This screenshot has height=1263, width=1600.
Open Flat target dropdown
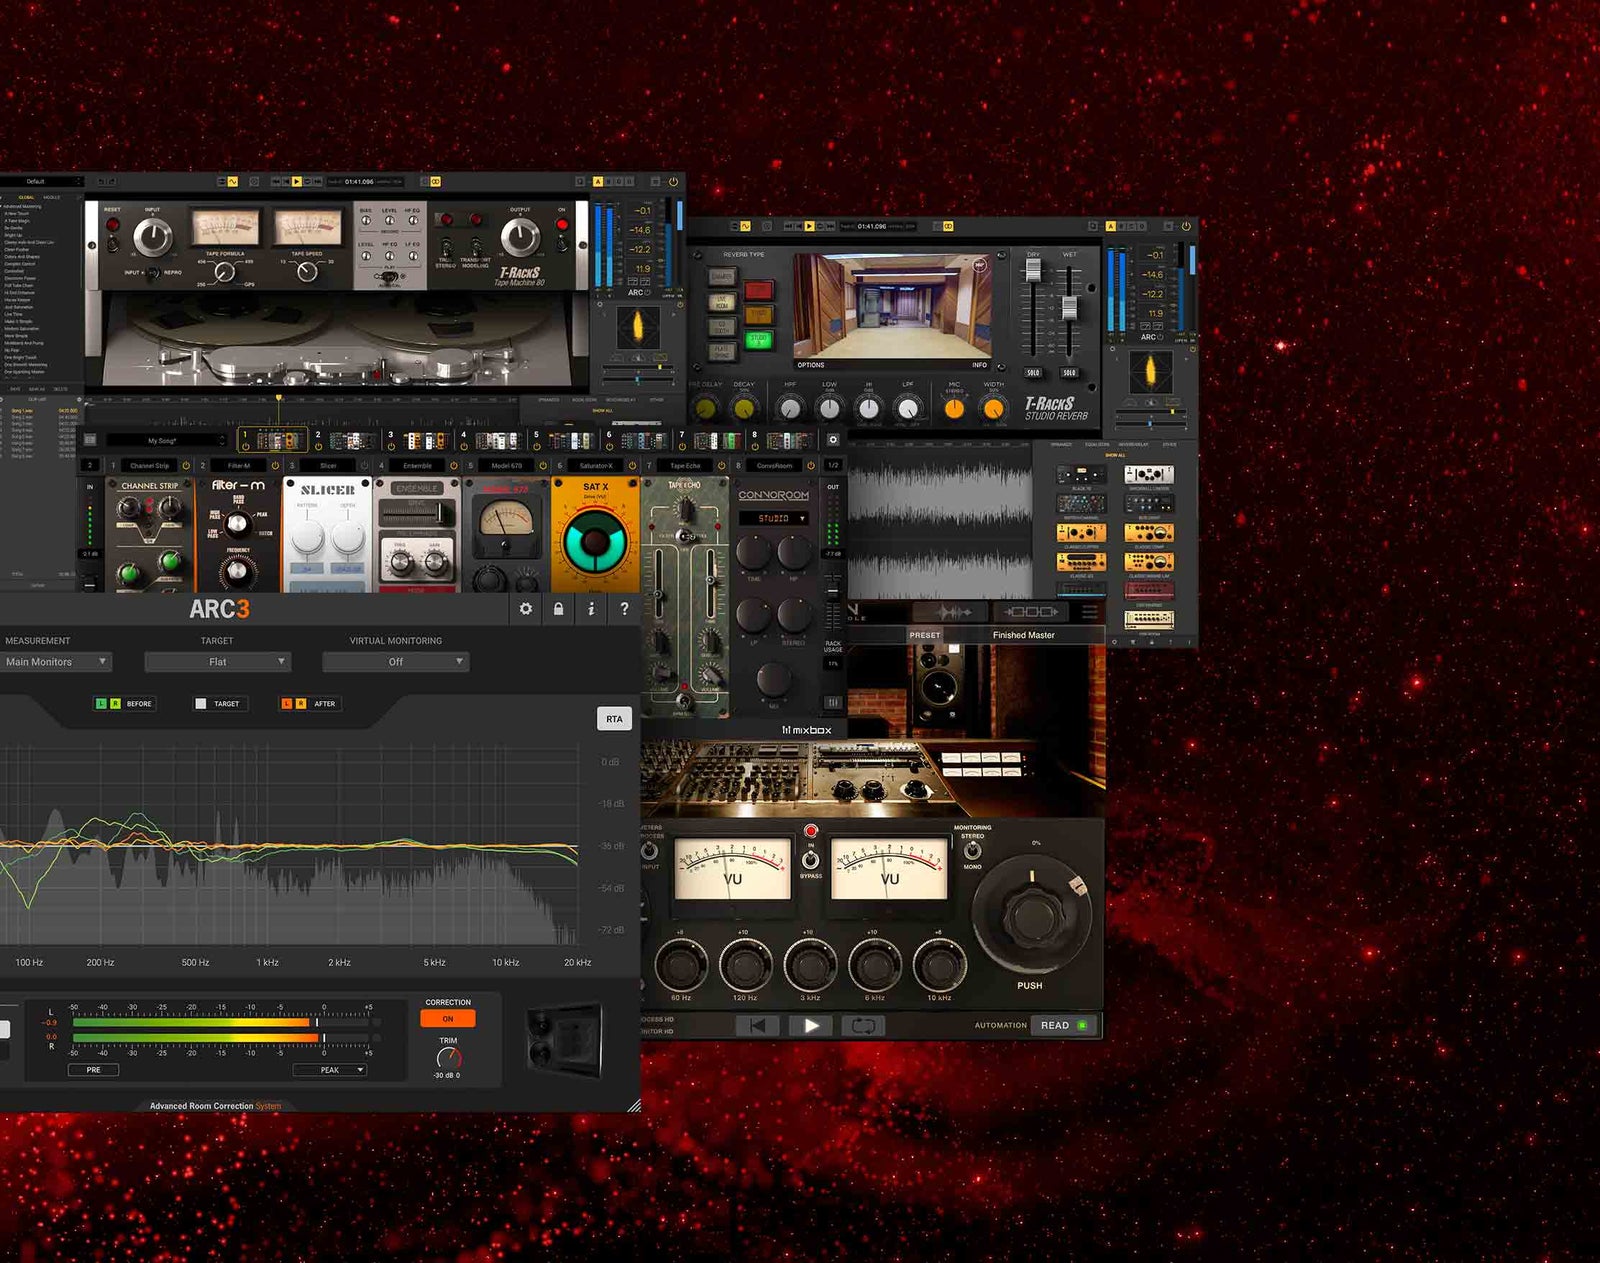218,662
